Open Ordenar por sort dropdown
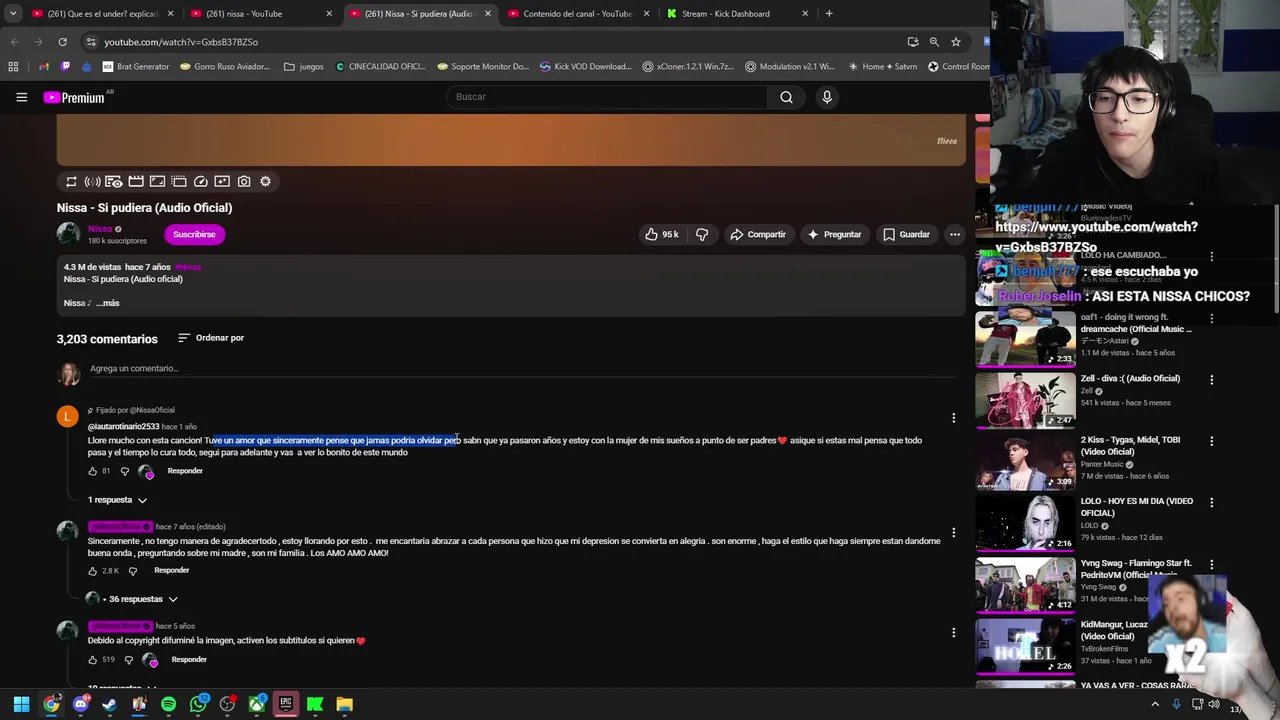 click(x=211, y=338)
